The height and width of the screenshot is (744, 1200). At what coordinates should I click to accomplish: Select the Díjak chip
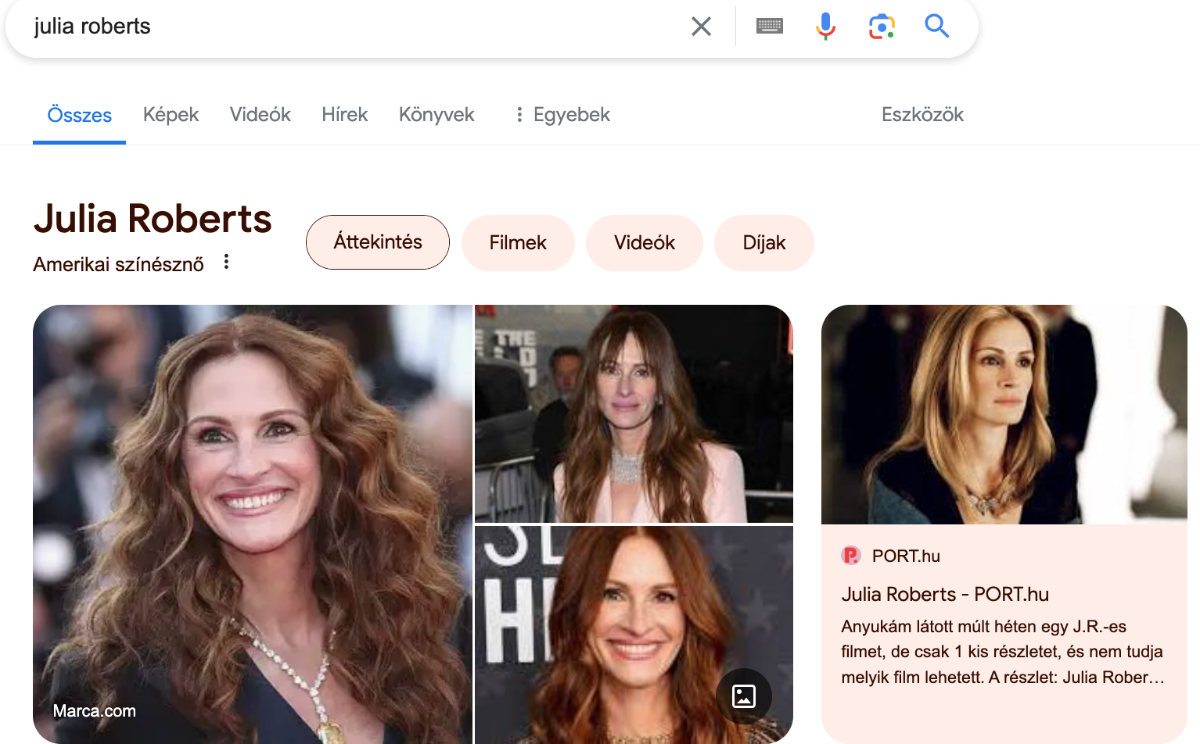coord(764,243)
